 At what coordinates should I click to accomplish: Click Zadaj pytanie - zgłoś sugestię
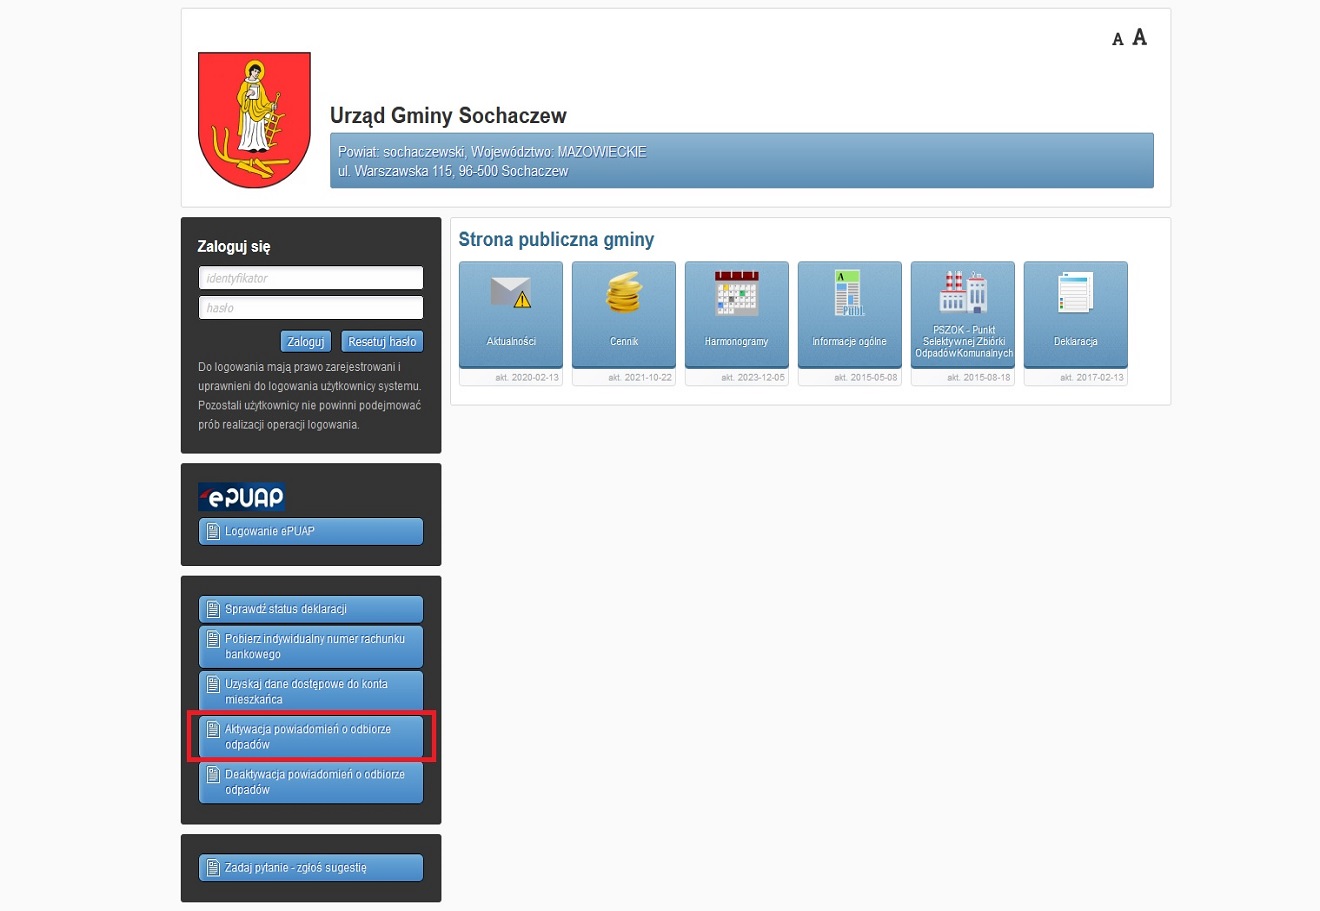tap(311, 868)
